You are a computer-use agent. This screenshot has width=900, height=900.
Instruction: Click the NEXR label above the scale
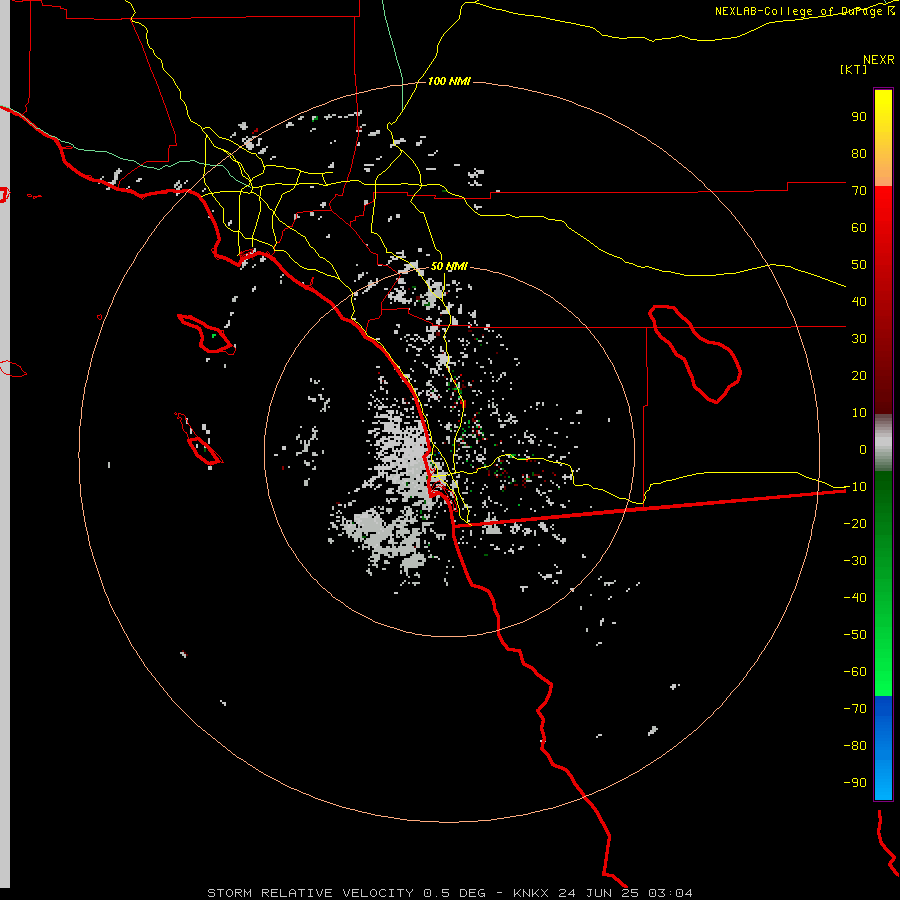[878, 59]
